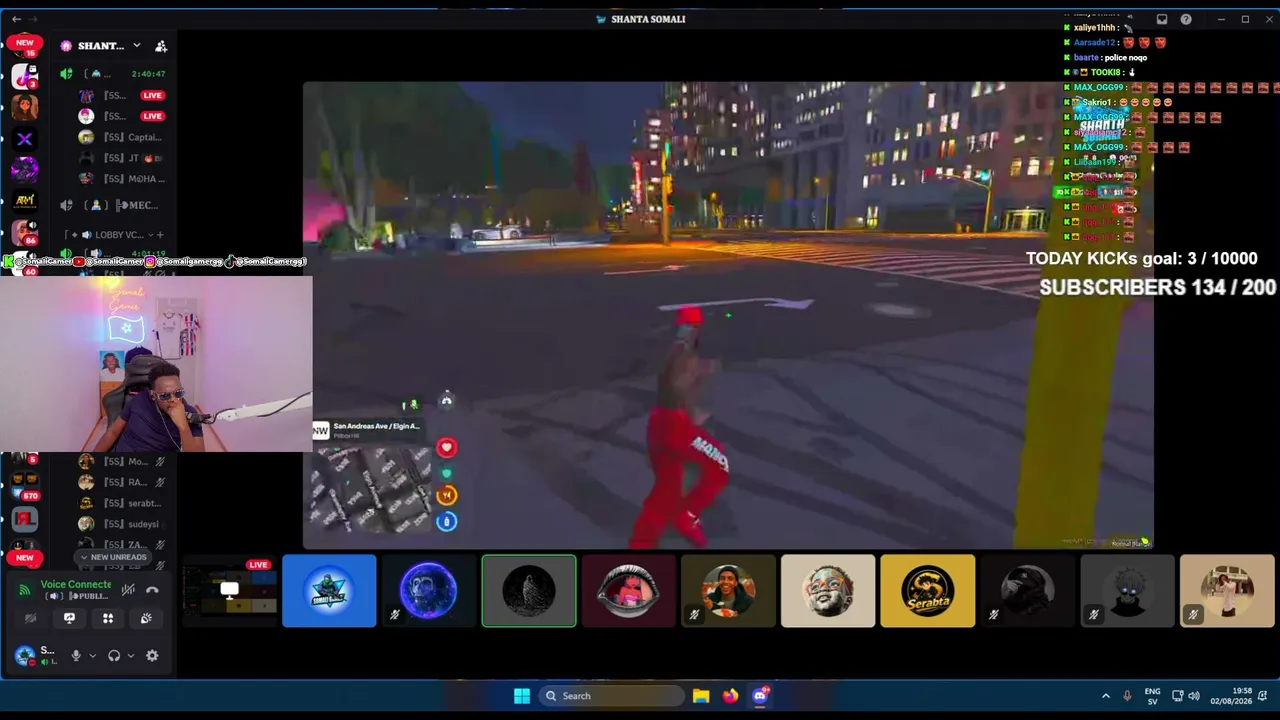The image size is (1280, 720).
Task: Toggle camera in voice panel
Action: (31, 619)
